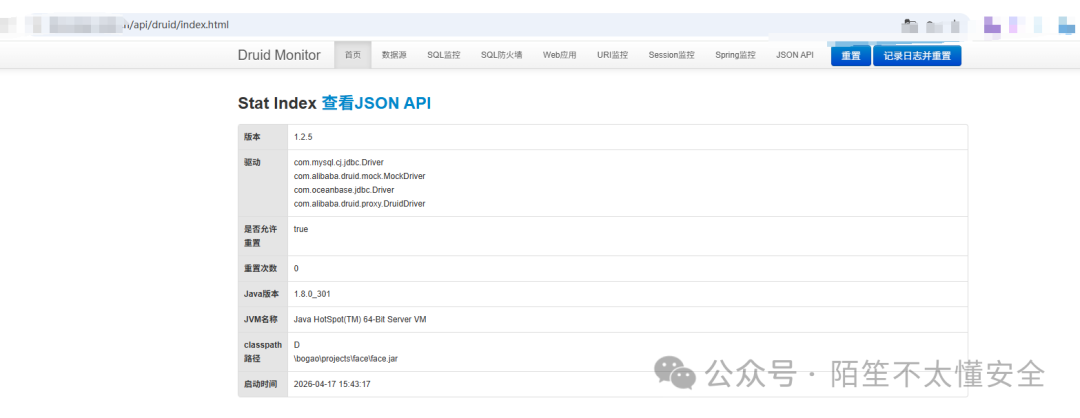Click the 记录日志并重置 button
This screenshot has width=1080, height=418.
pos(917,56)
